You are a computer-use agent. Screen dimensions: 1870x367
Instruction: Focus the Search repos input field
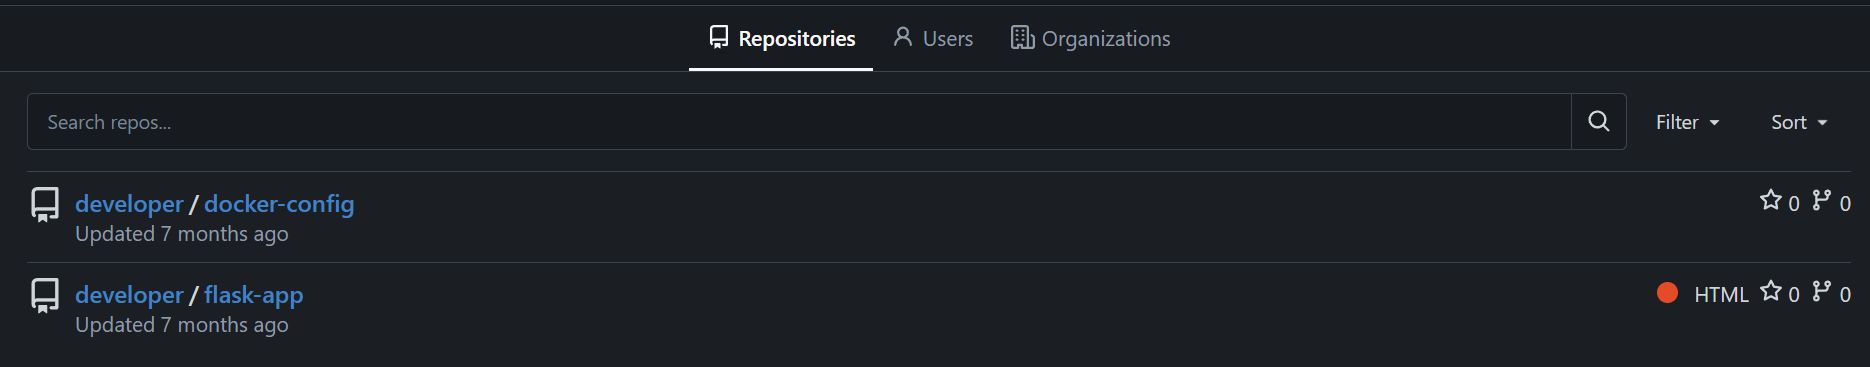tap(799, 122)
